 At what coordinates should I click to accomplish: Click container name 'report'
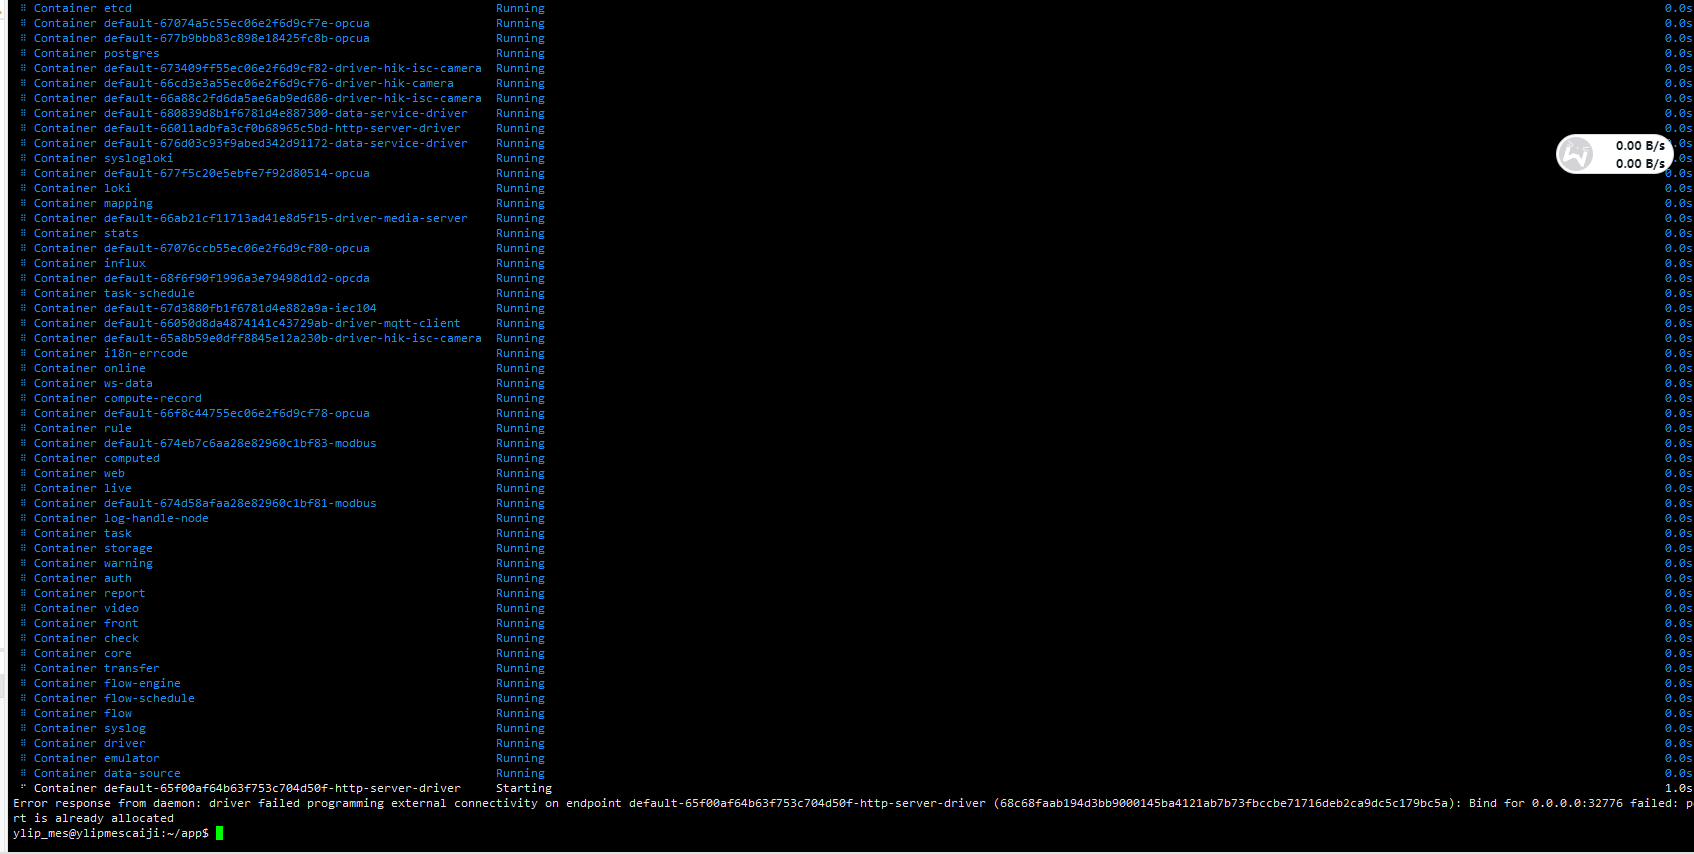125,593
